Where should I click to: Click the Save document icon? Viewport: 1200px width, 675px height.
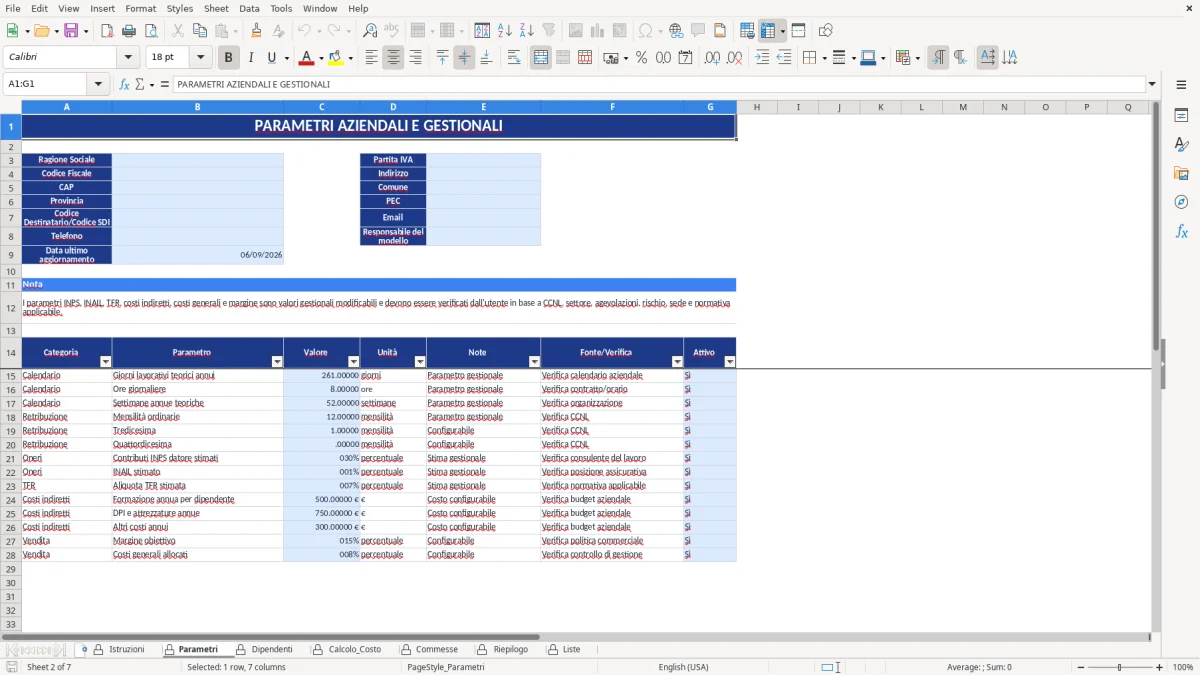[x=71, y=31]
